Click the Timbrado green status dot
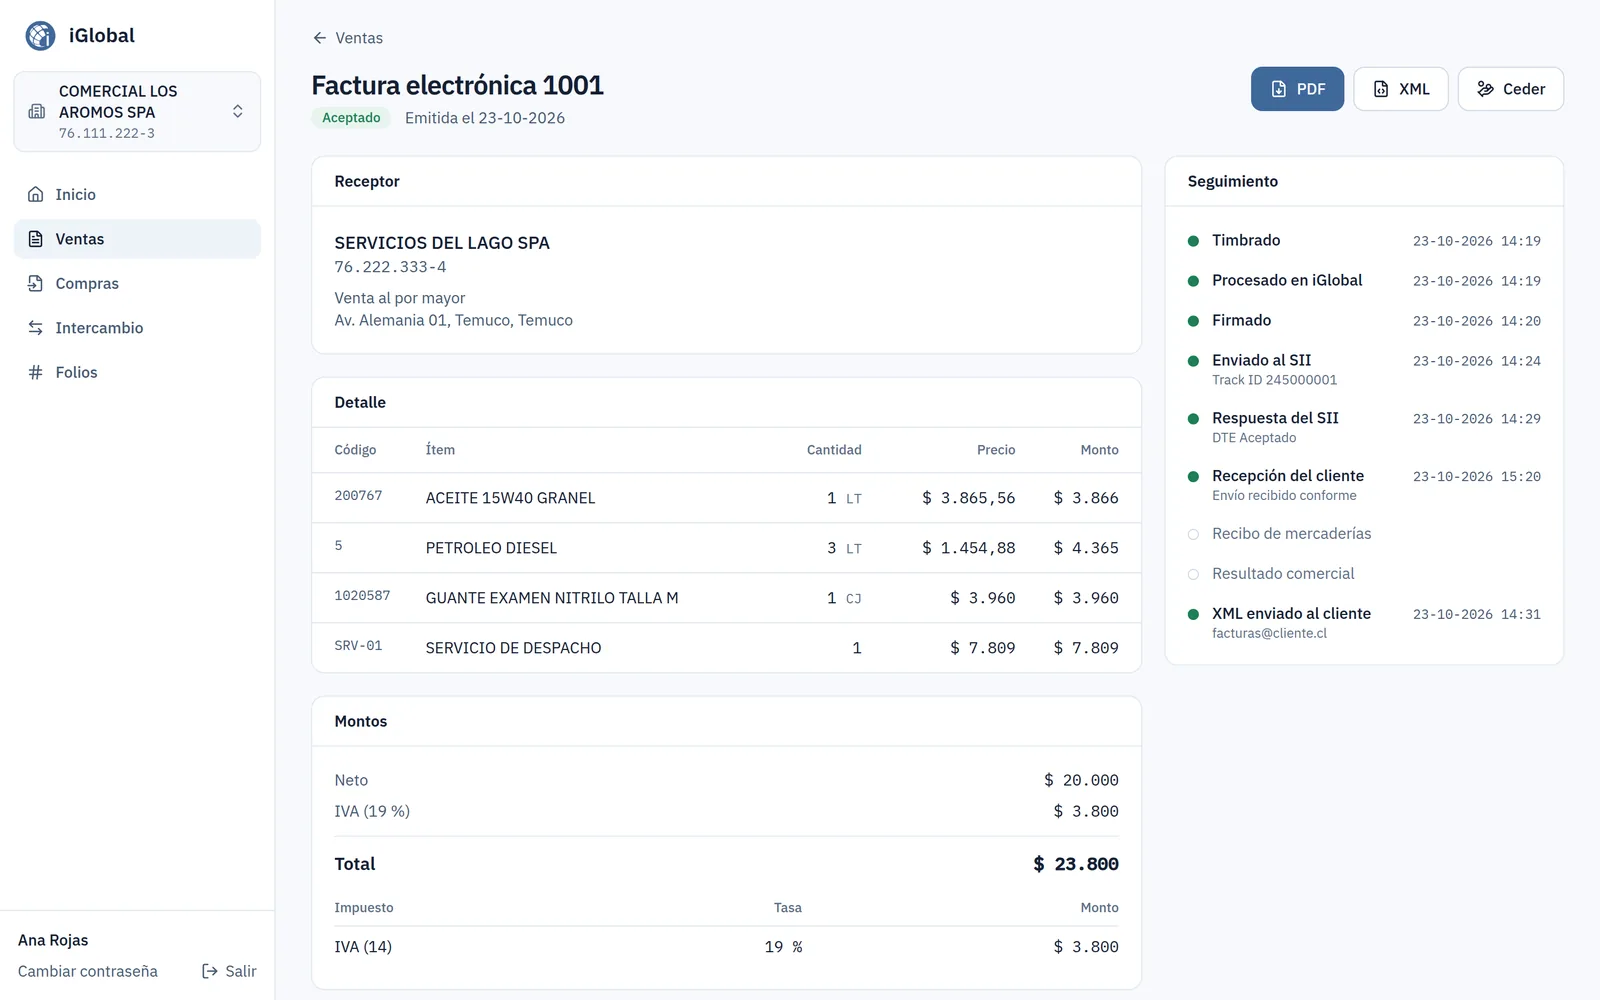 tap(1193, 241)
